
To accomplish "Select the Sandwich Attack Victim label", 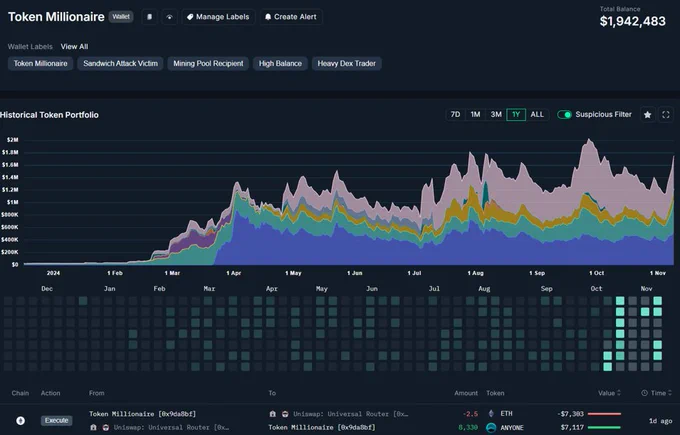I will (121, 63).
